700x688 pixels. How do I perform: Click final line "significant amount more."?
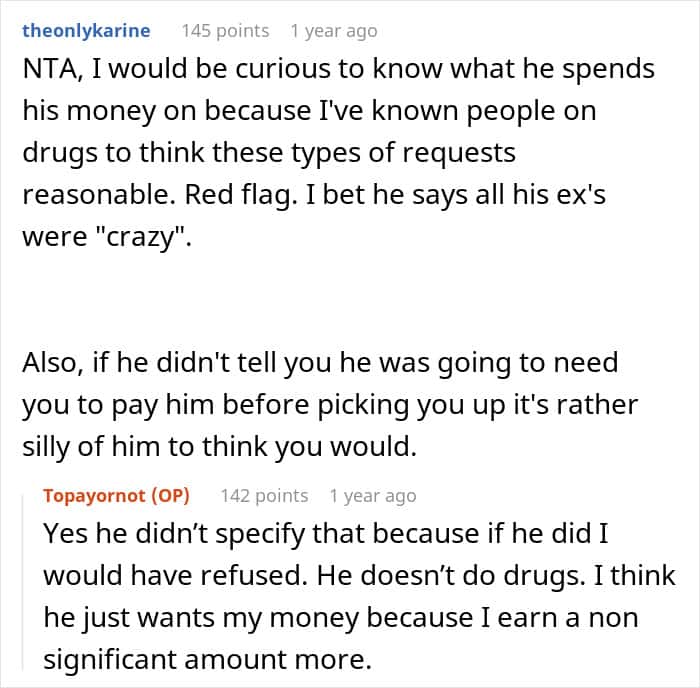208,659
